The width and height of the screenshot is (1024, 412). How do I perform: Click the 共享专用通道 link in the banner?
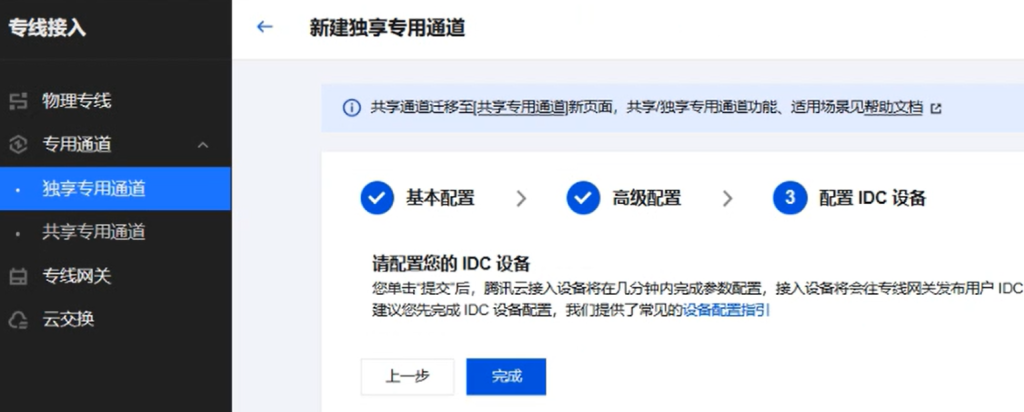[x=521, y=108]
